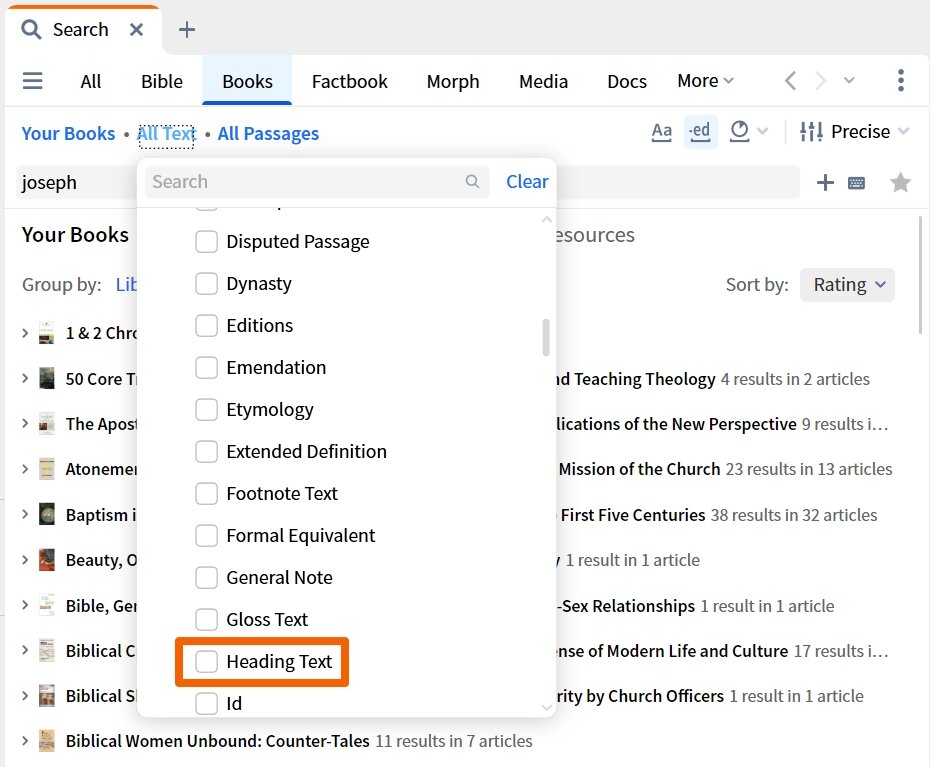Viewport: 930px width, 767px height.
Task: Check Formal Equivalent field
Action: click(x=206, y=536)
